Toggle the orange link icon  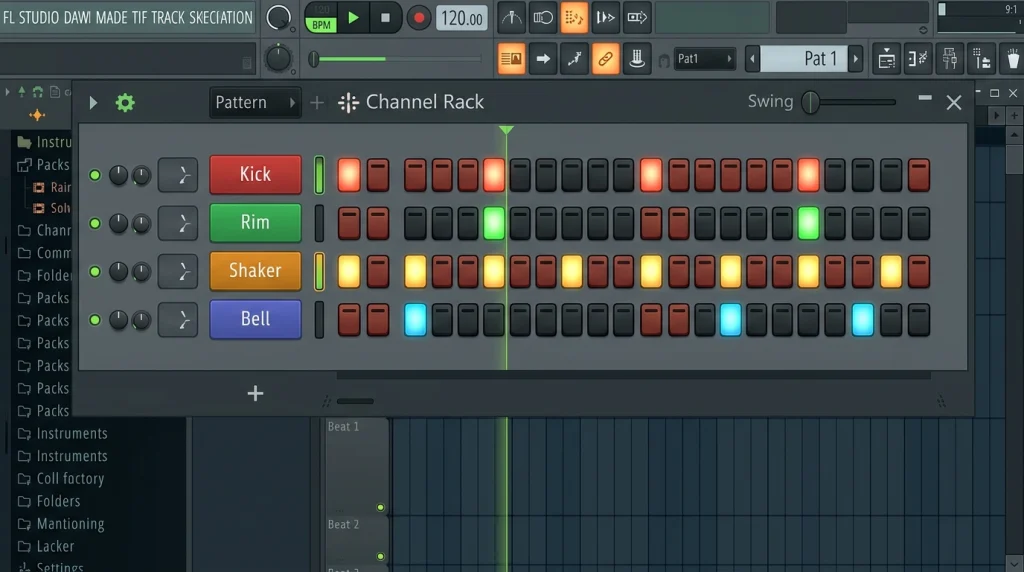click(x=605, y=59)
